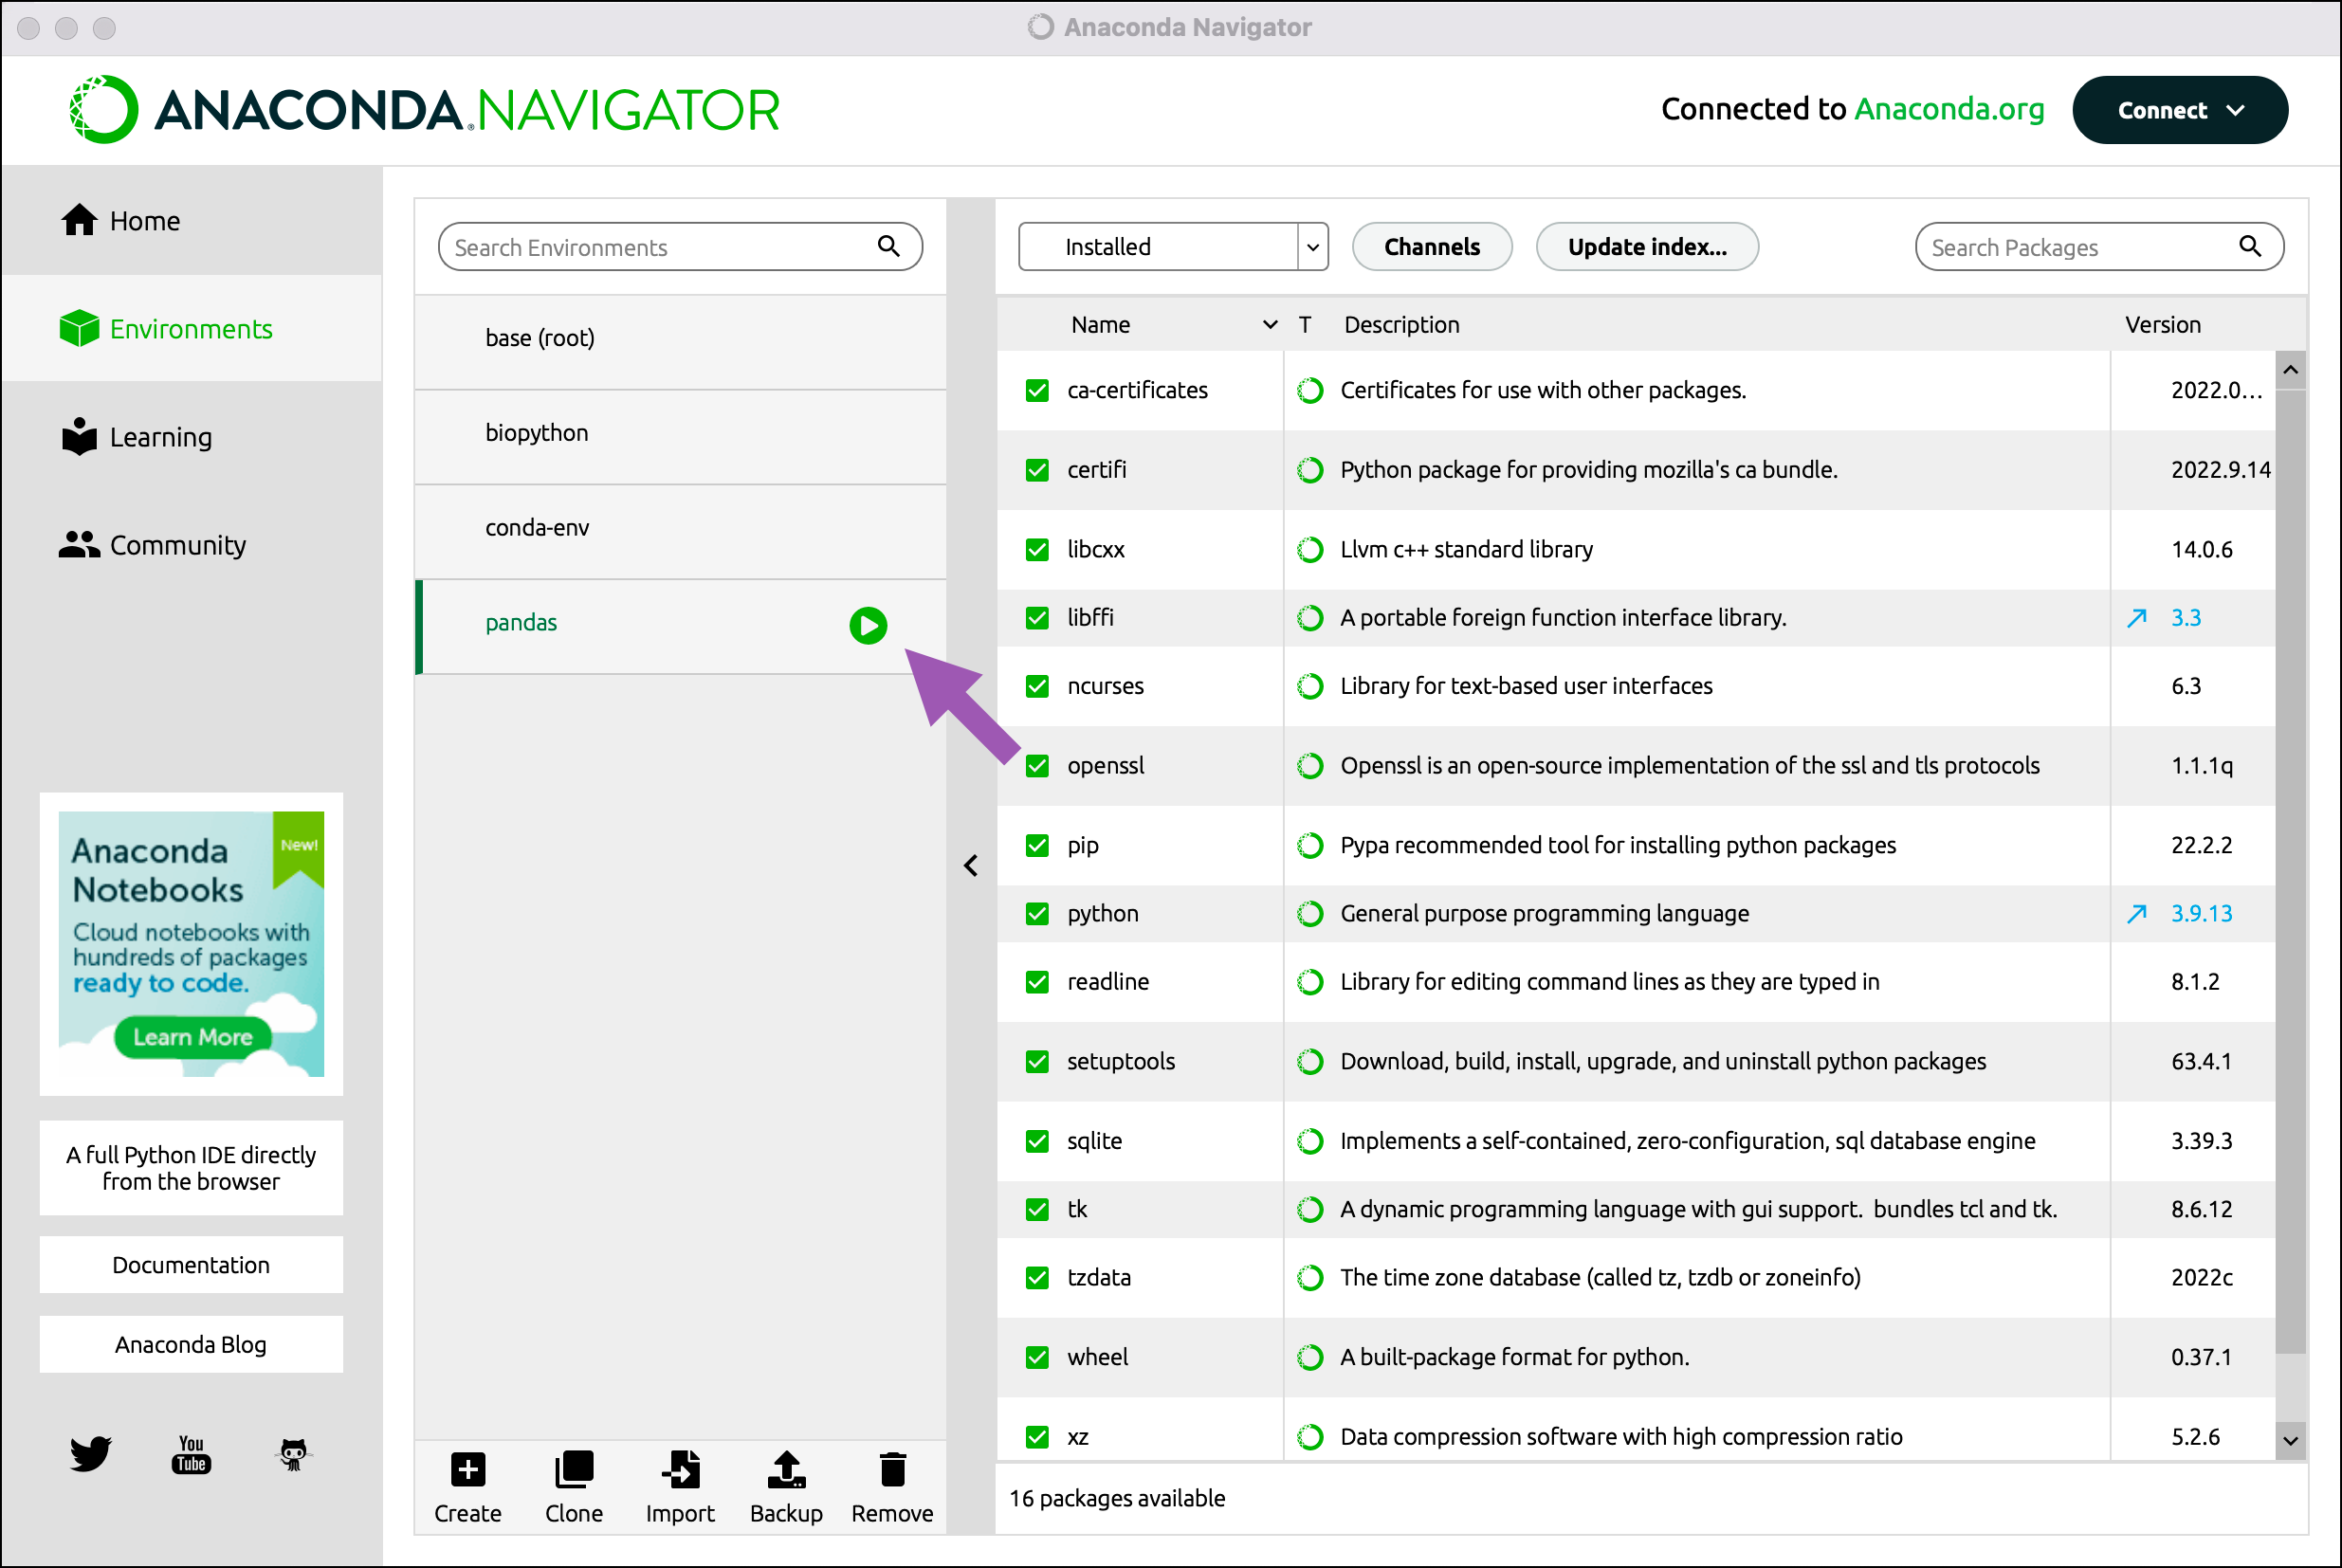The height and width of the screenshot is (1568, 2342).
Task: Sort packages by Name column
Action: (1100, 324)
